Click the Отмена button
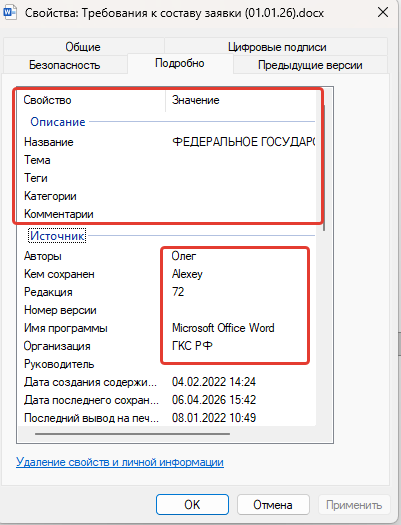 pyautogui.click(x=273, y=505)
